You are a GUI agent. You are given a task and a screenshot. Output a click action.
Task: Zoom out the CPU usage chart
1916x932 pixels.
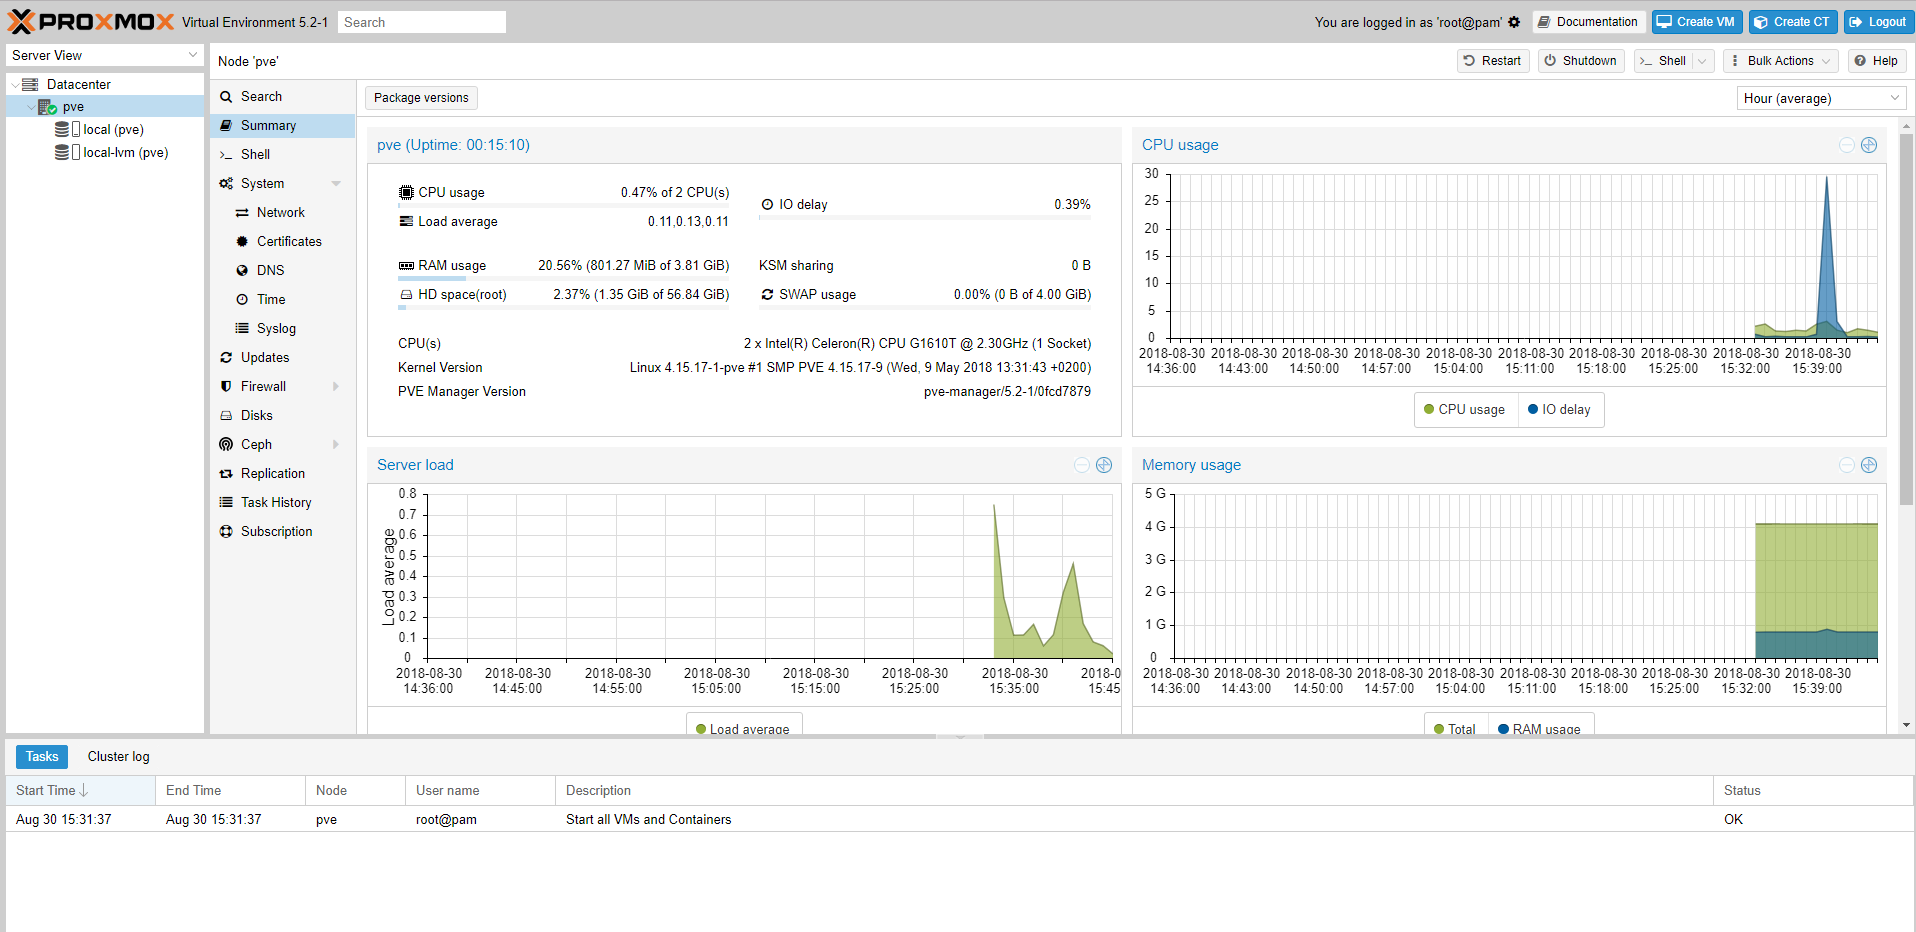1847,145
